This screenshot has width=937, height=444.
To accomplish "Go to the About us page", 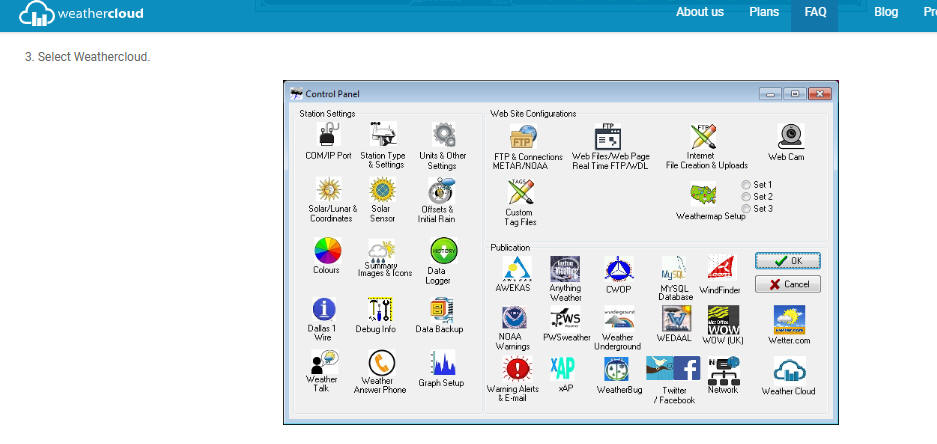I will tap(700, 12).
